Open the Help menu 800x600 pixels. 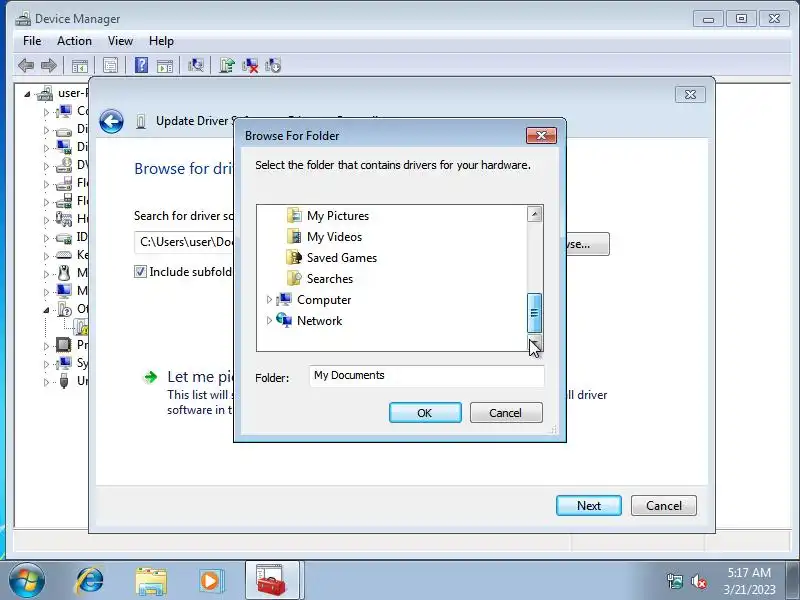(161, 41)
